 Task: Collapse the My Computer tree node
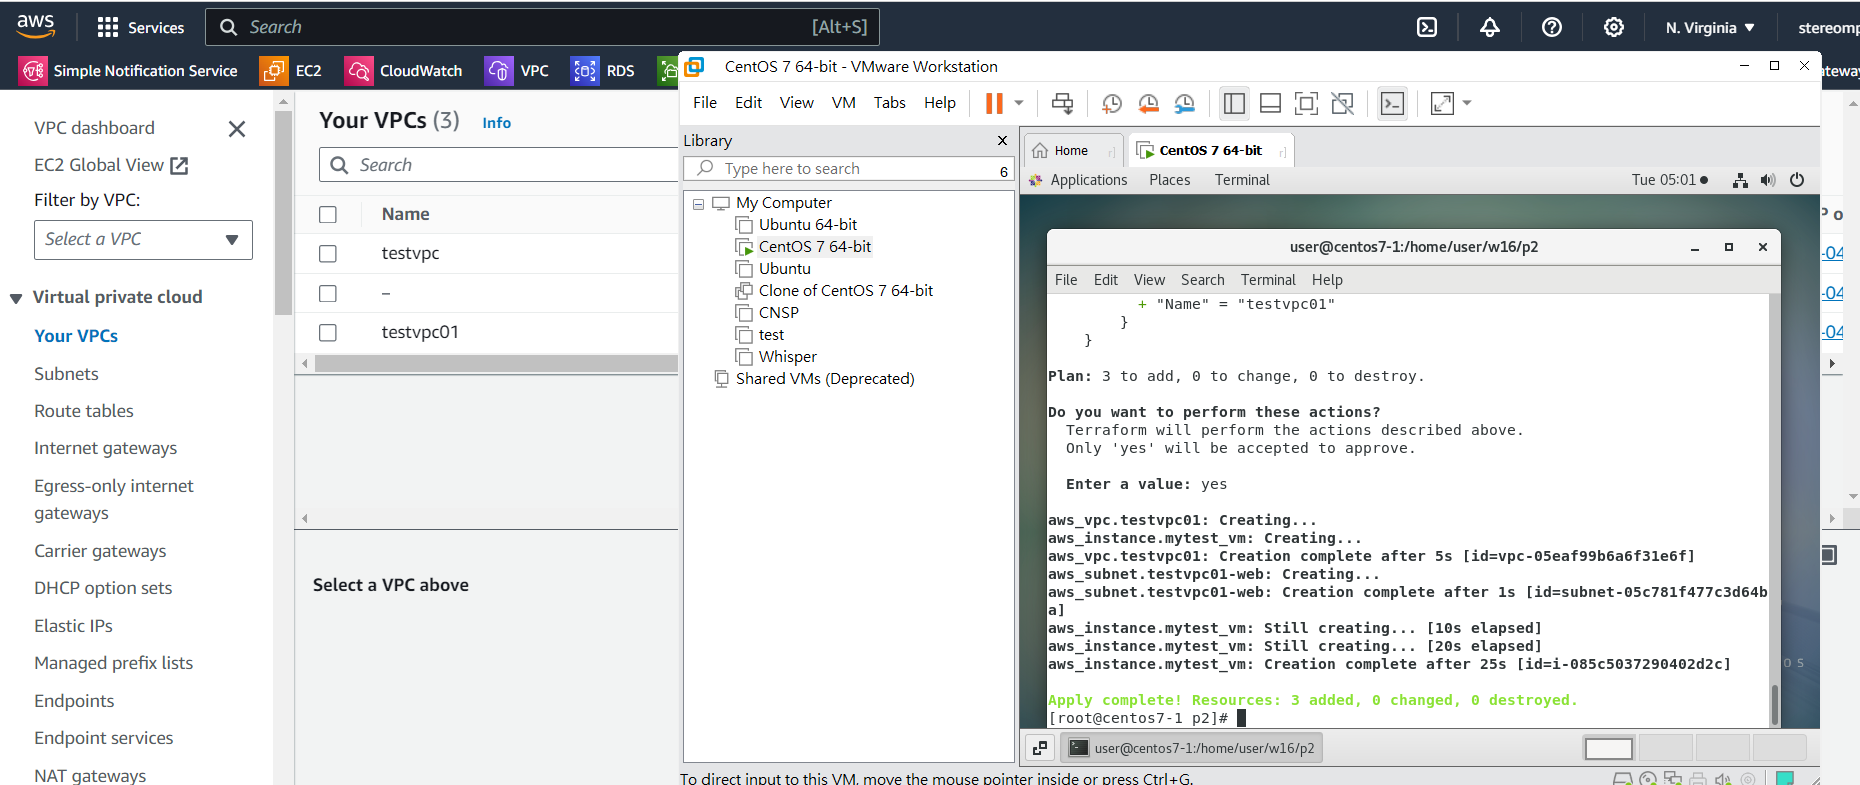tap(698, 204)
